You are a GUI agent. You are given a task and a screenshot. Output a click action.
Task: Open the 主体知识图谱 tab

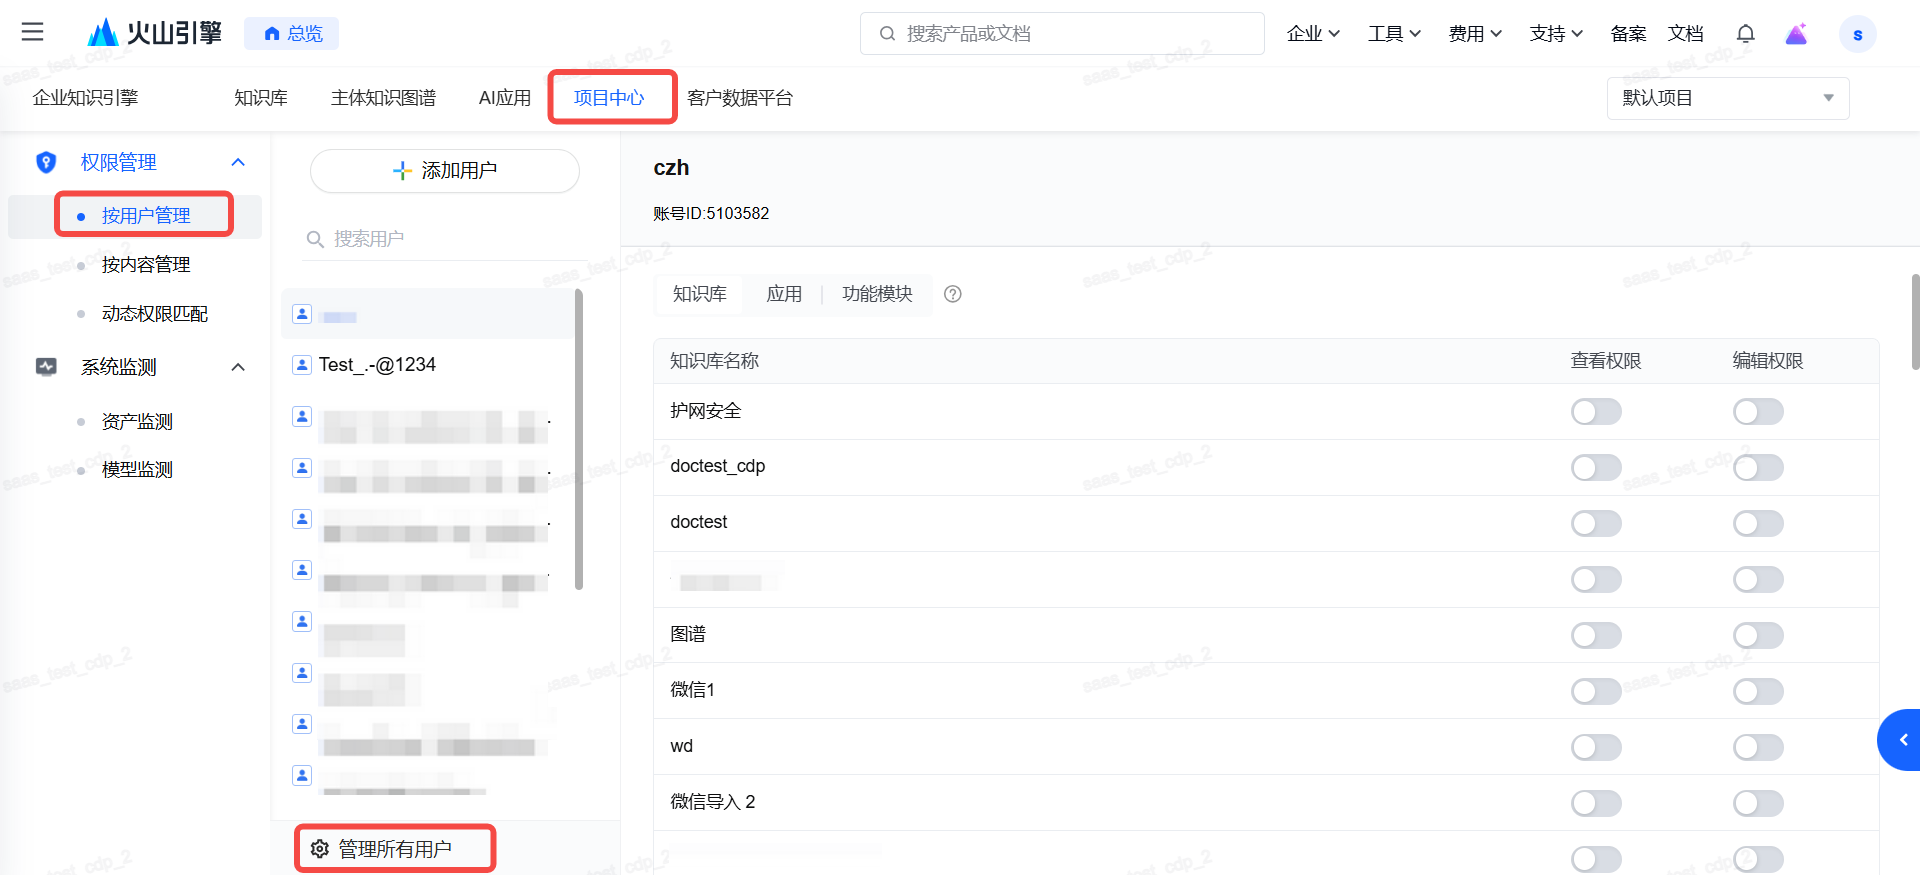coord(383,98)
